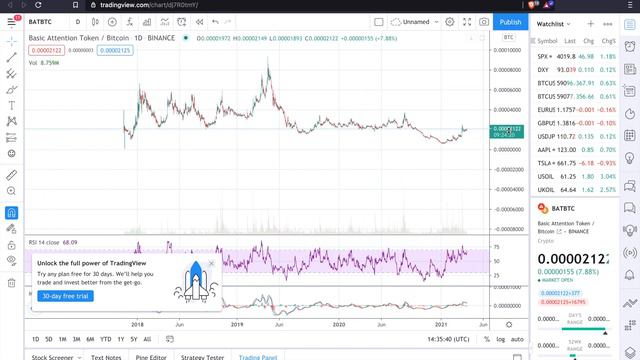Click the trash remove drawings icon

(11, 283)
